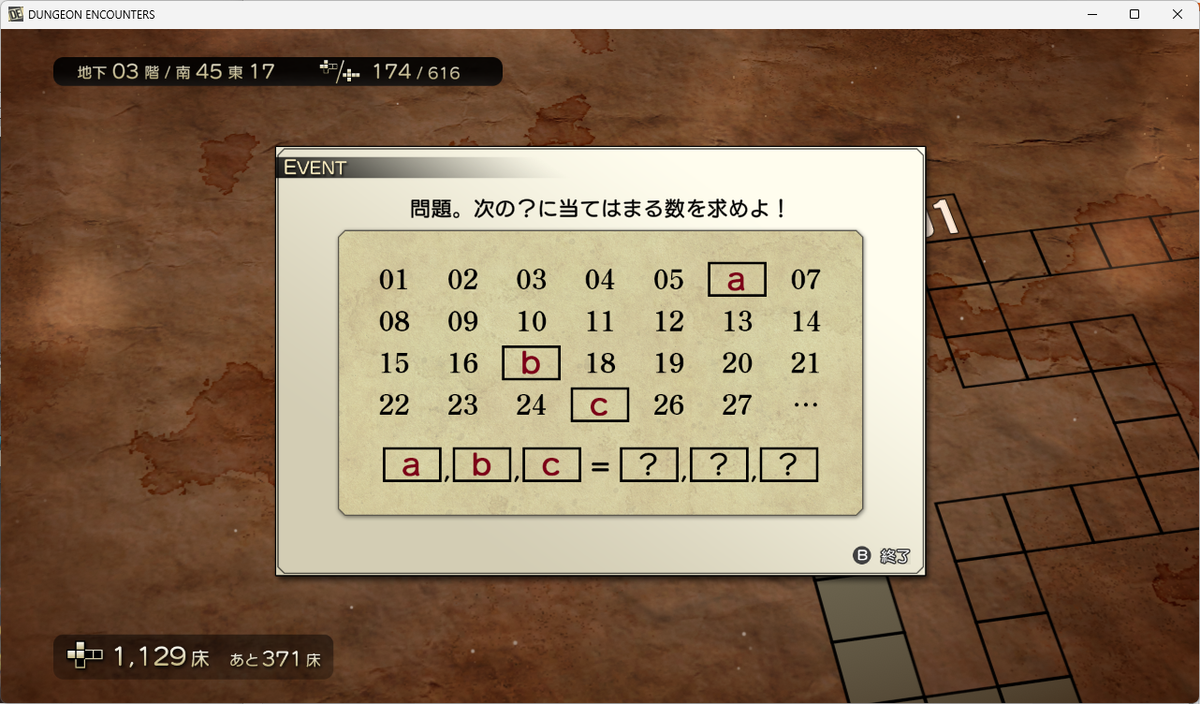This screenshot has width=1200, height=704.
Task: Click the map tiles icon beside 174 / 616
Action: tap(339, 71)
